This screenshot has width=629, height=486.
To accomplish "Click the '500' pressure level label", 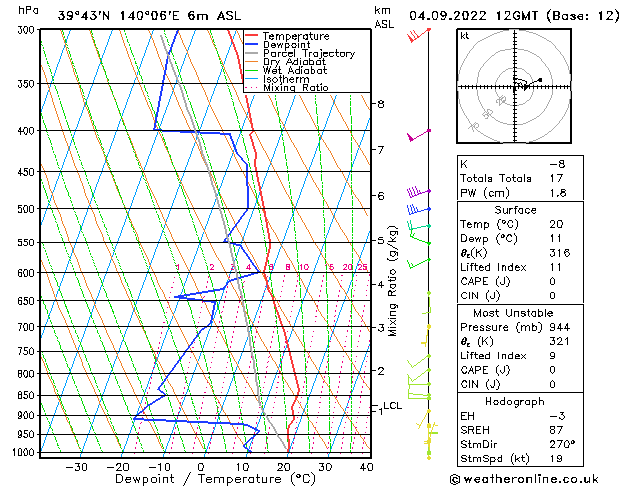I will coord(28,209).
